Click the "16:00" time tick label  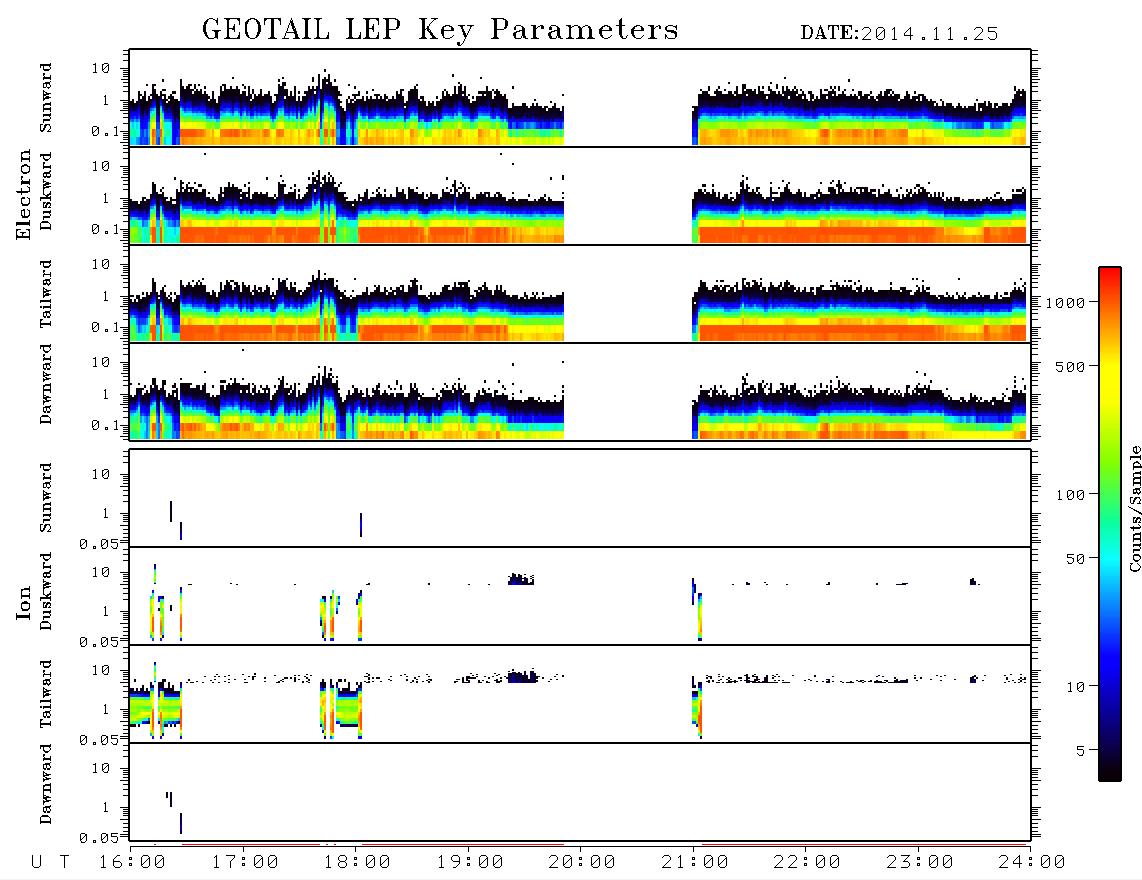point(133,863)
